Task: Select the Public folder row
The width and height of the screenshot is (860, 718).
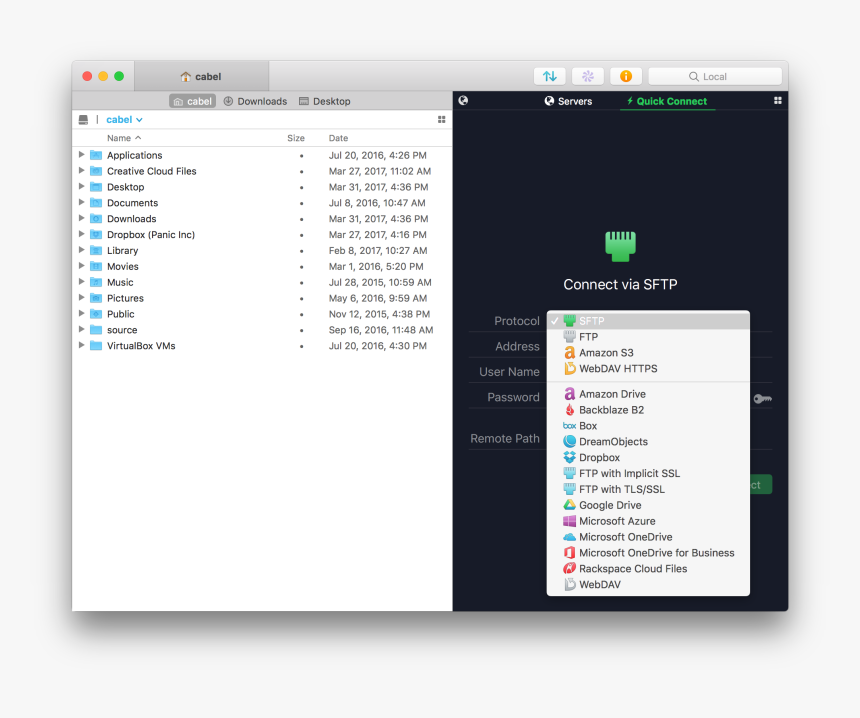Action: pyautogui.click(x=262, y=314)
